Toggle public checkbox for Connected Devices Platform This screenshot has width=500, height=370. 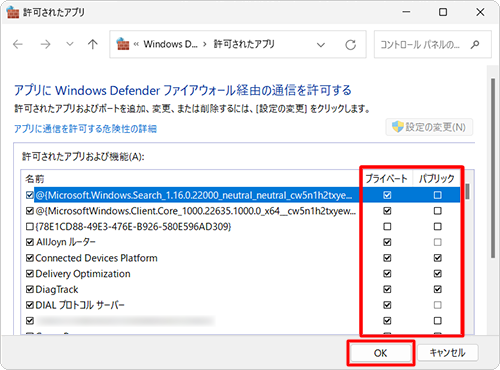click(x=438, y=258)
